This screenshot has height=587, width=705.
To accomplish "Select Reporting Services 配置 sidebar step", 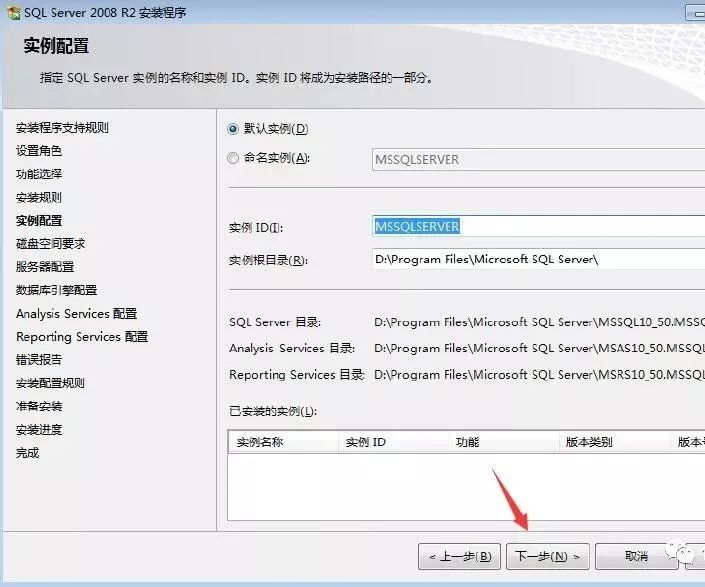I will (x=82, y=337).
